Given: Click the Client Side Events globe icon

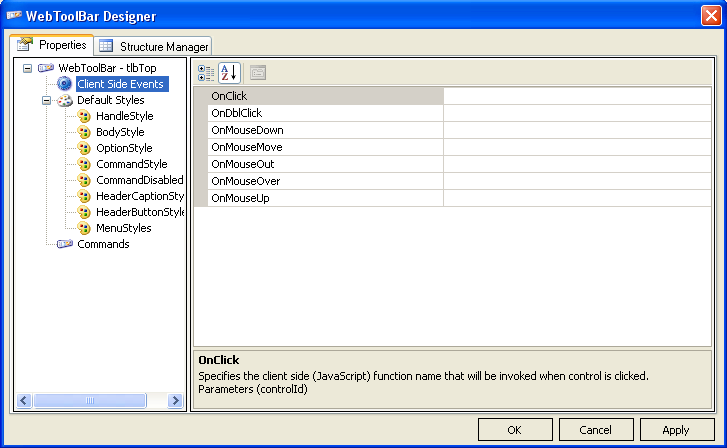Looking at the screenshot, I should coord(65,84).
